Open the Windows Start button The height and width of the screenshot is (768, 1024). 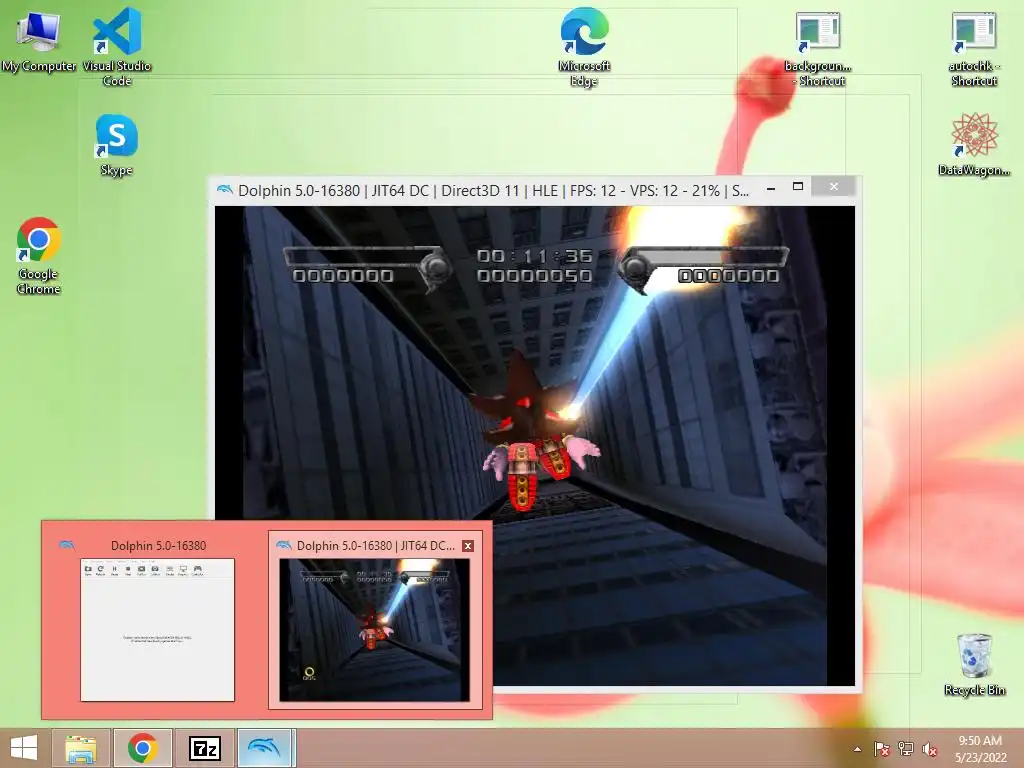(x=24, y=748)
